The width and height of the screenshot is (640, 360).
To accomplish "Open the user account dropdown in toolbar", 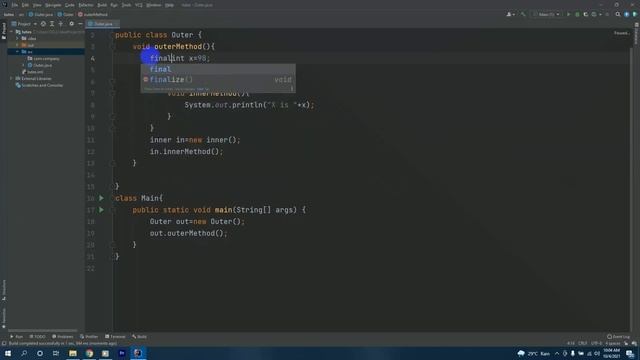I will (510, 14).
